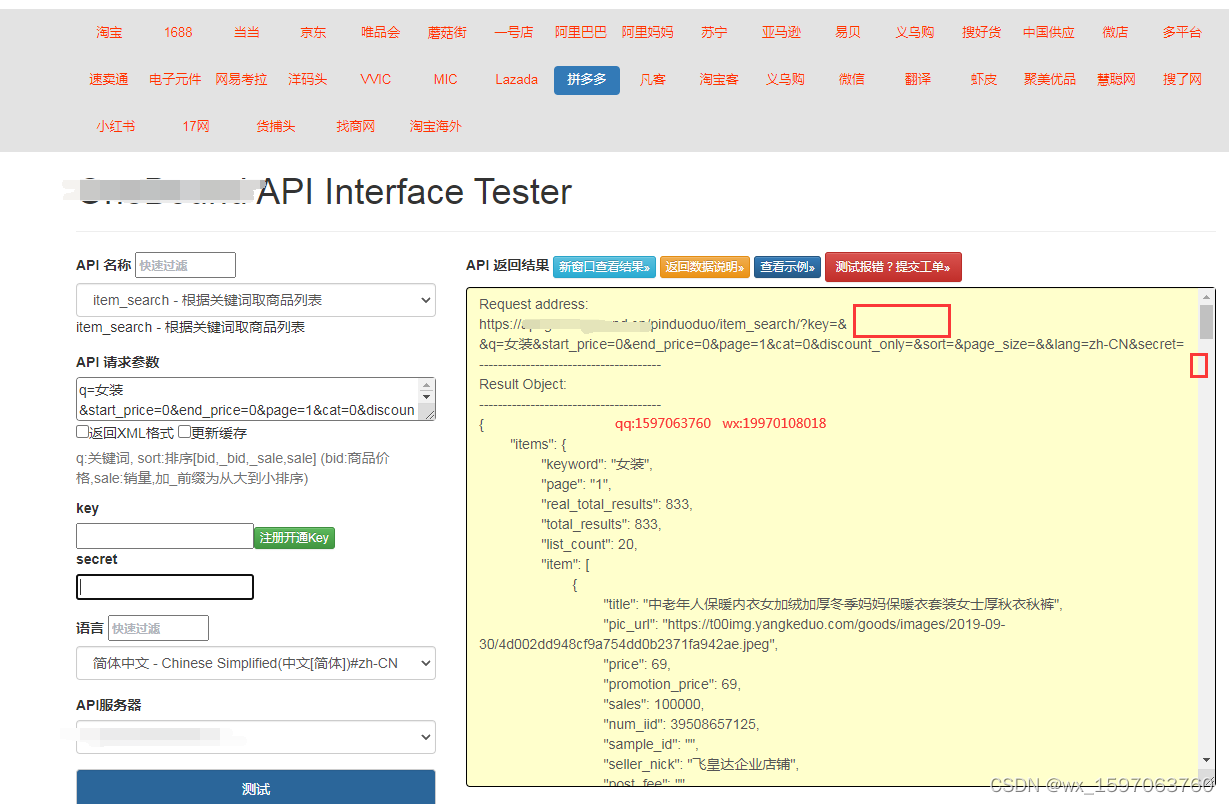Open the 多平台 tab
The width and height of the screenshot is (1229, 804).
1182,32
